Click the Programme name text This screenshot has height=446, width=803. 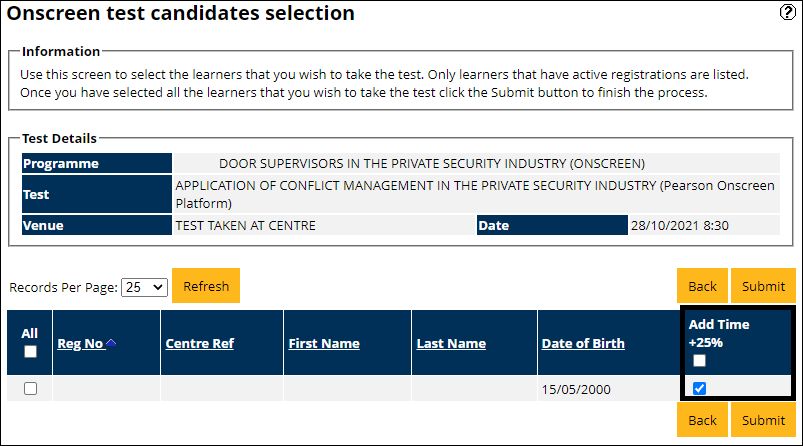click(432, 163)
